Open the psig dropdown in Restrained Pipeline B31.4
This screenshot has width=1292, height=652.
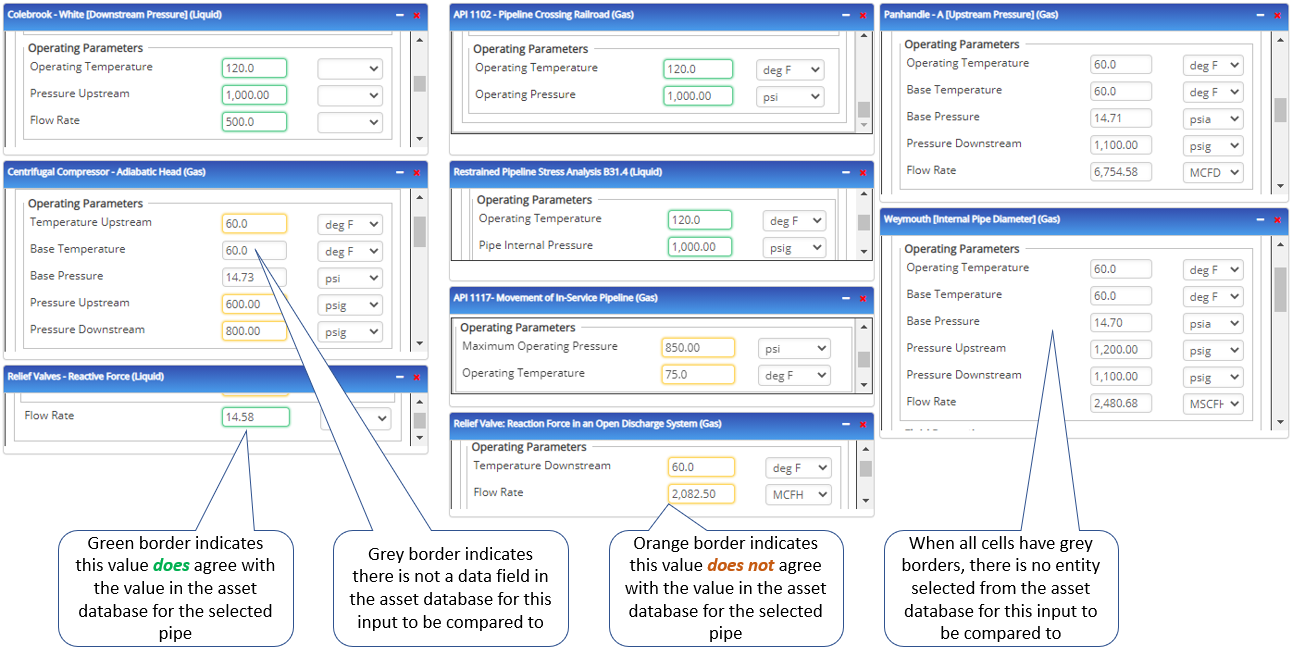coord(794,246)
